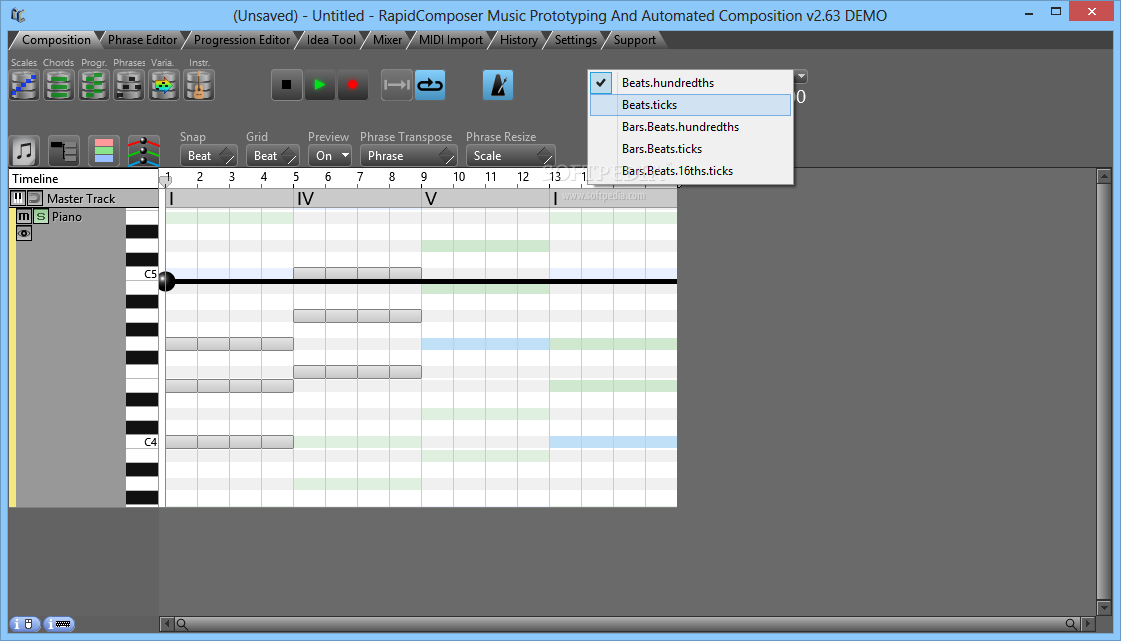This screenshot has height=641, width=1121.
Task: Choose Bars.Beats.ticks time format
Action: pyautogui.click(x=691, y=149)
